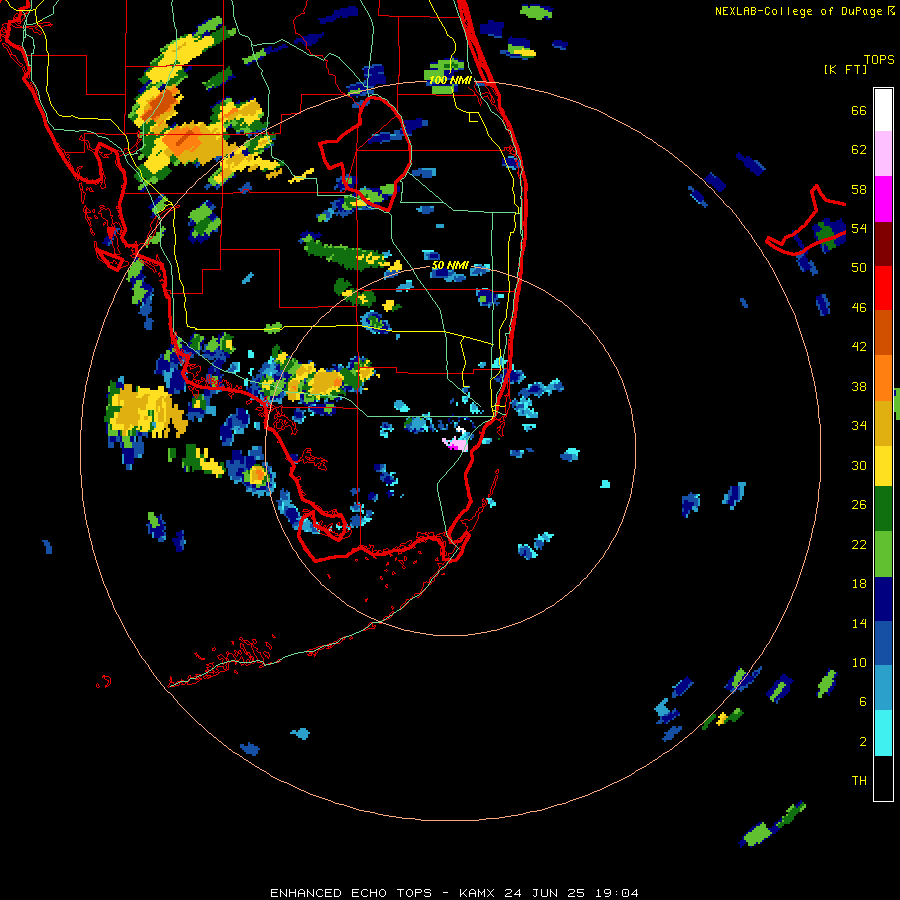Click the legend value 10
This screenshot has height=900, width=900.
859,662
